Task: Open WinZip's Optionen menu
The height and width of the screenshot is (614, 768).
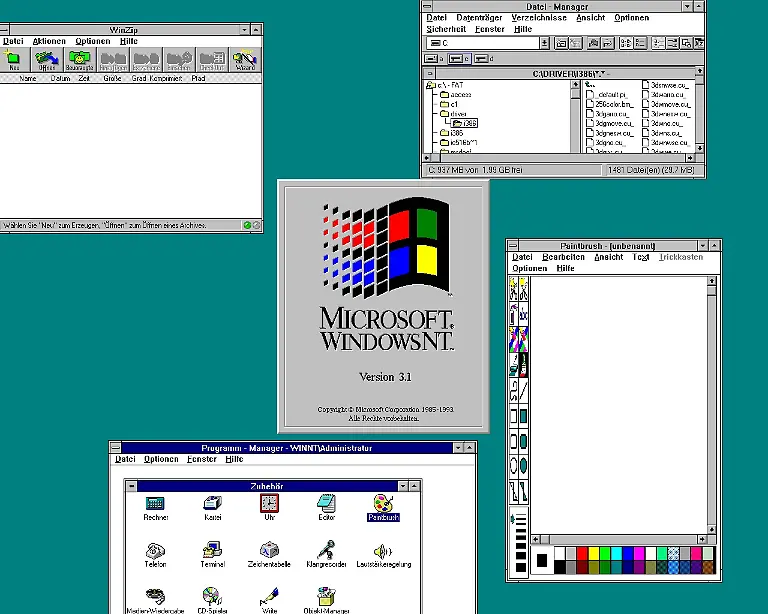Action: point(93,41)
